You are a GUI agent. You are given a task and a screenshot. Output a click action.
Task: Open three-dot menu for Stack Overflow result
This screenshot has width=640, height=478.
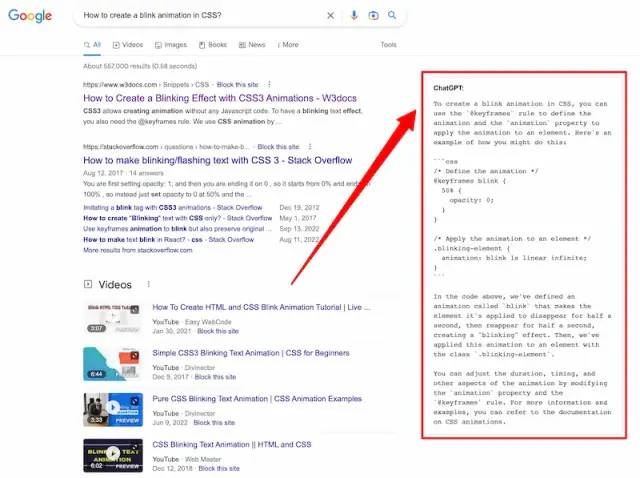(310, 147)
